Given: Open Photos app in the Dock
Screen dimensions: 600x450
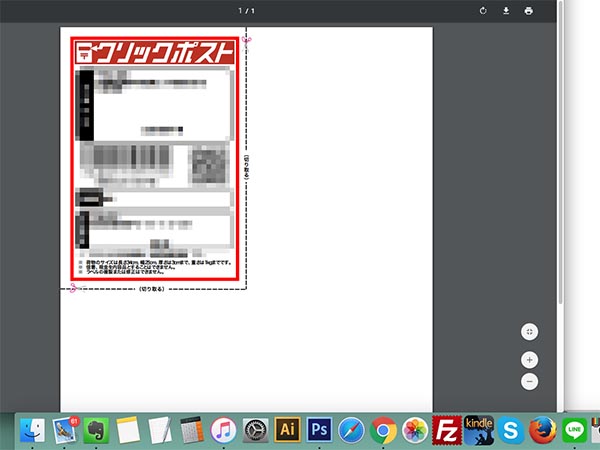Looking at the screenshot, I should click(415, 430).
